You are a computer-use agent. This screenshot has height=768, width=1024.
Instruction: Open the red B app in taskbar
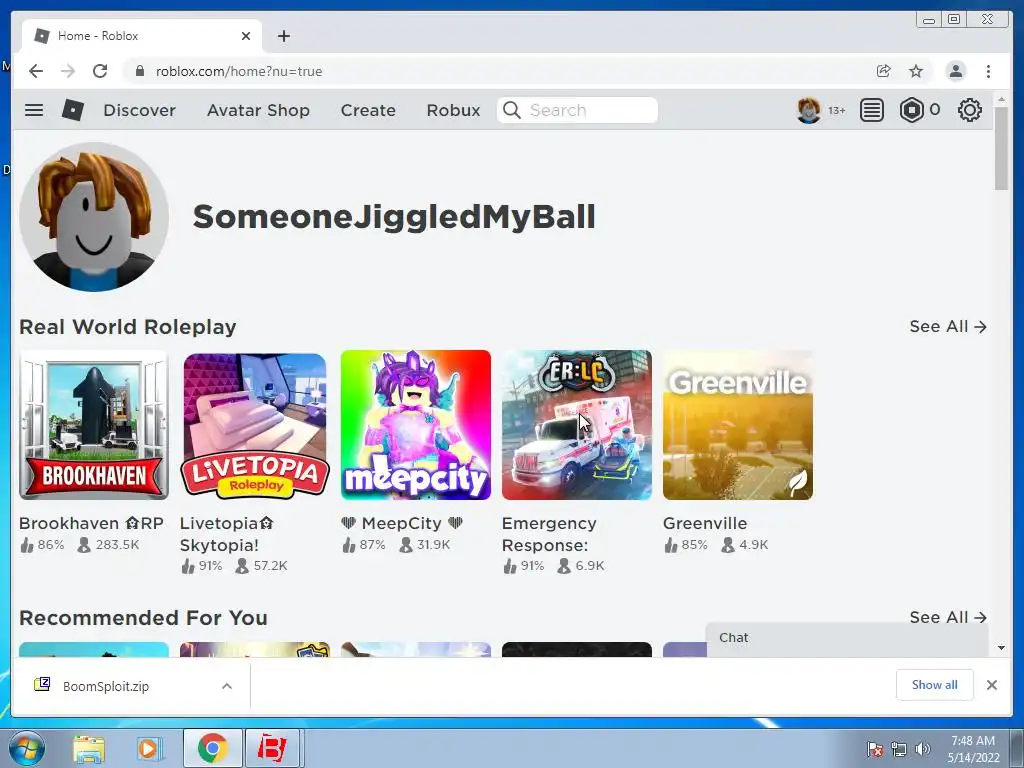coord(272,748)
